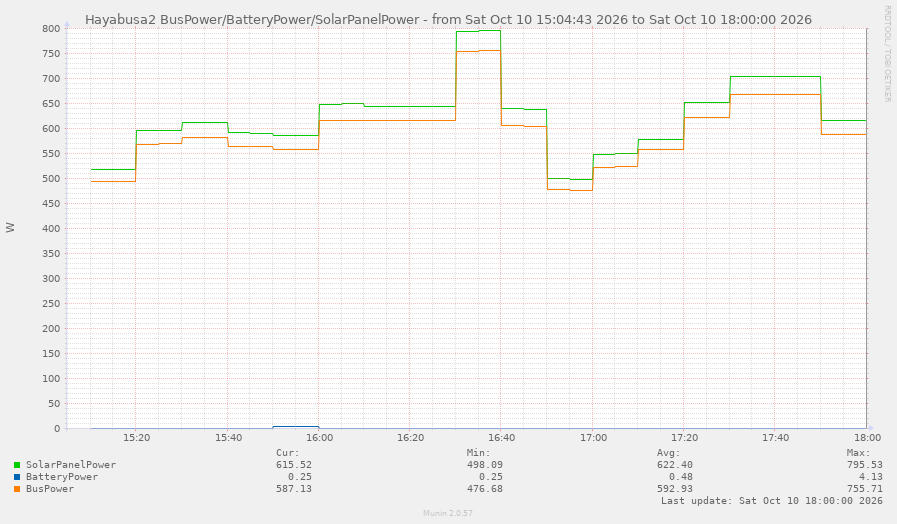The height and width of the screenshot is (524, 897).
Task: Click the 16:40 time axis label
Action: 502,438
